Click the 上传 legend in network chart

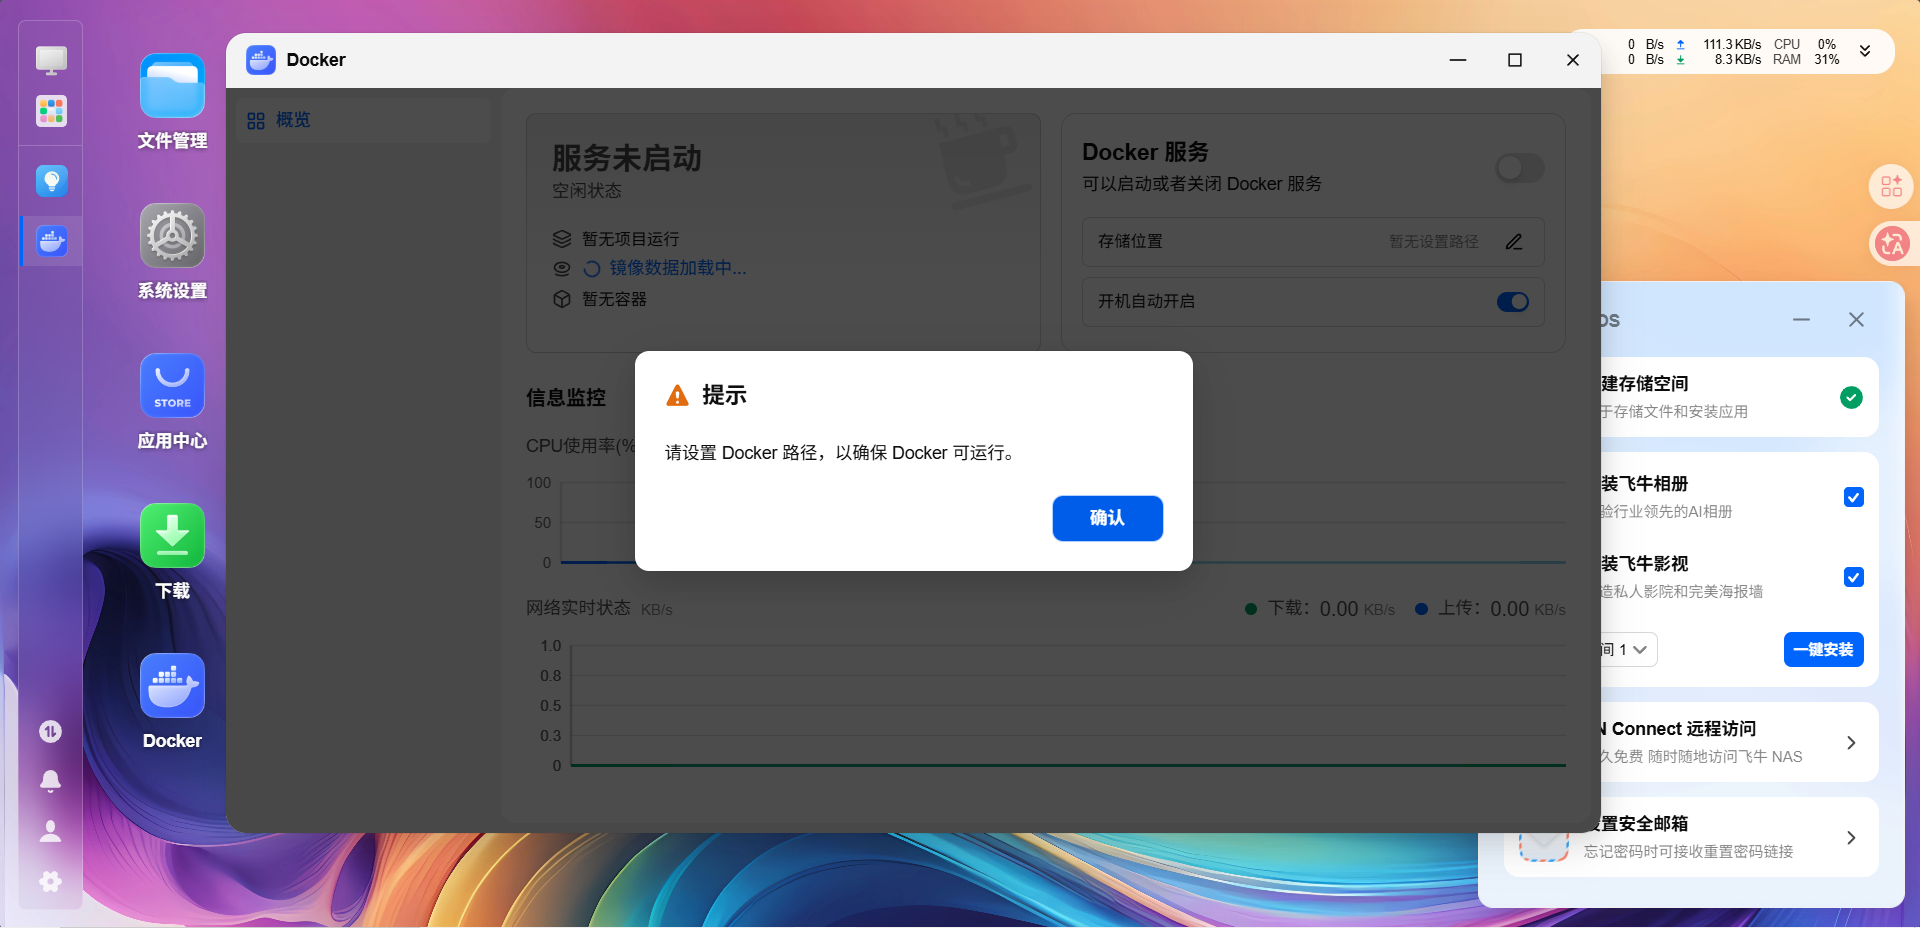1490,609
